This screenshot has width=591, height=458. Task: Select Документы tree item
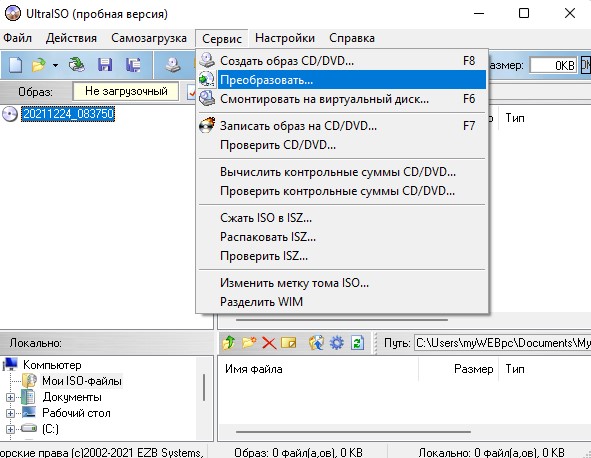[x=72, y=397]
